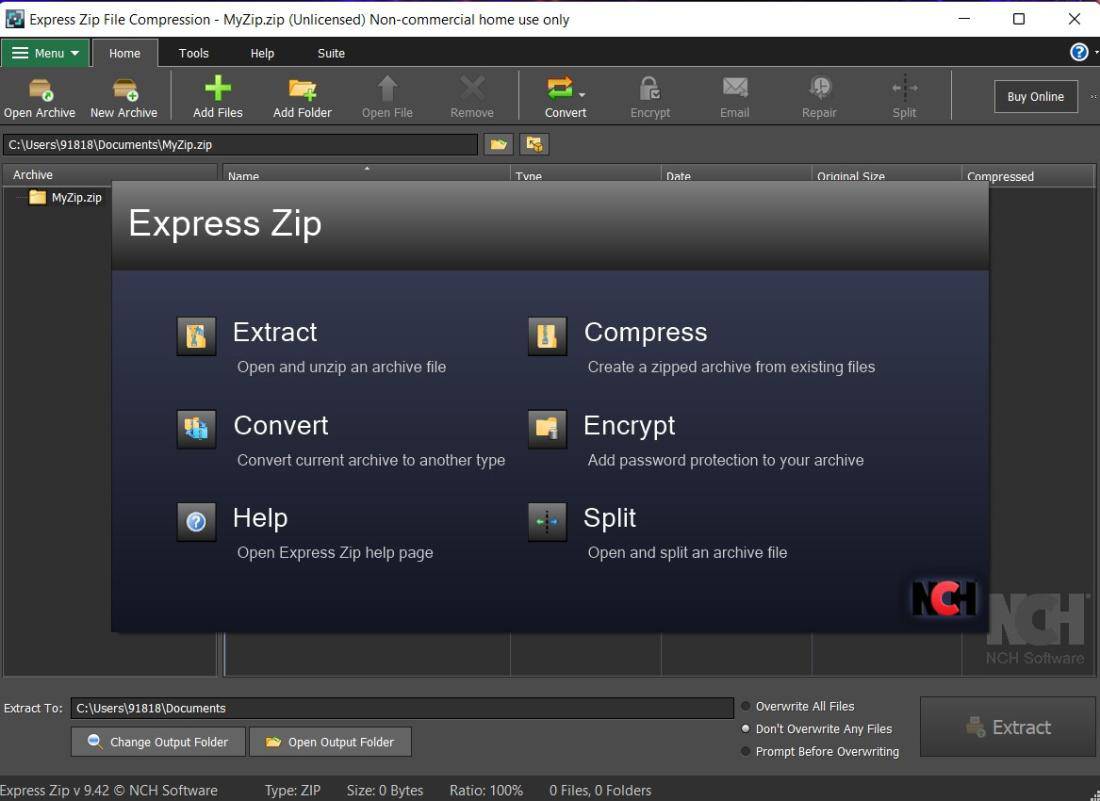This screenshot has height=801, width=1100.
Task: Click the Convert toolbar icon
Action: (560, 88)
